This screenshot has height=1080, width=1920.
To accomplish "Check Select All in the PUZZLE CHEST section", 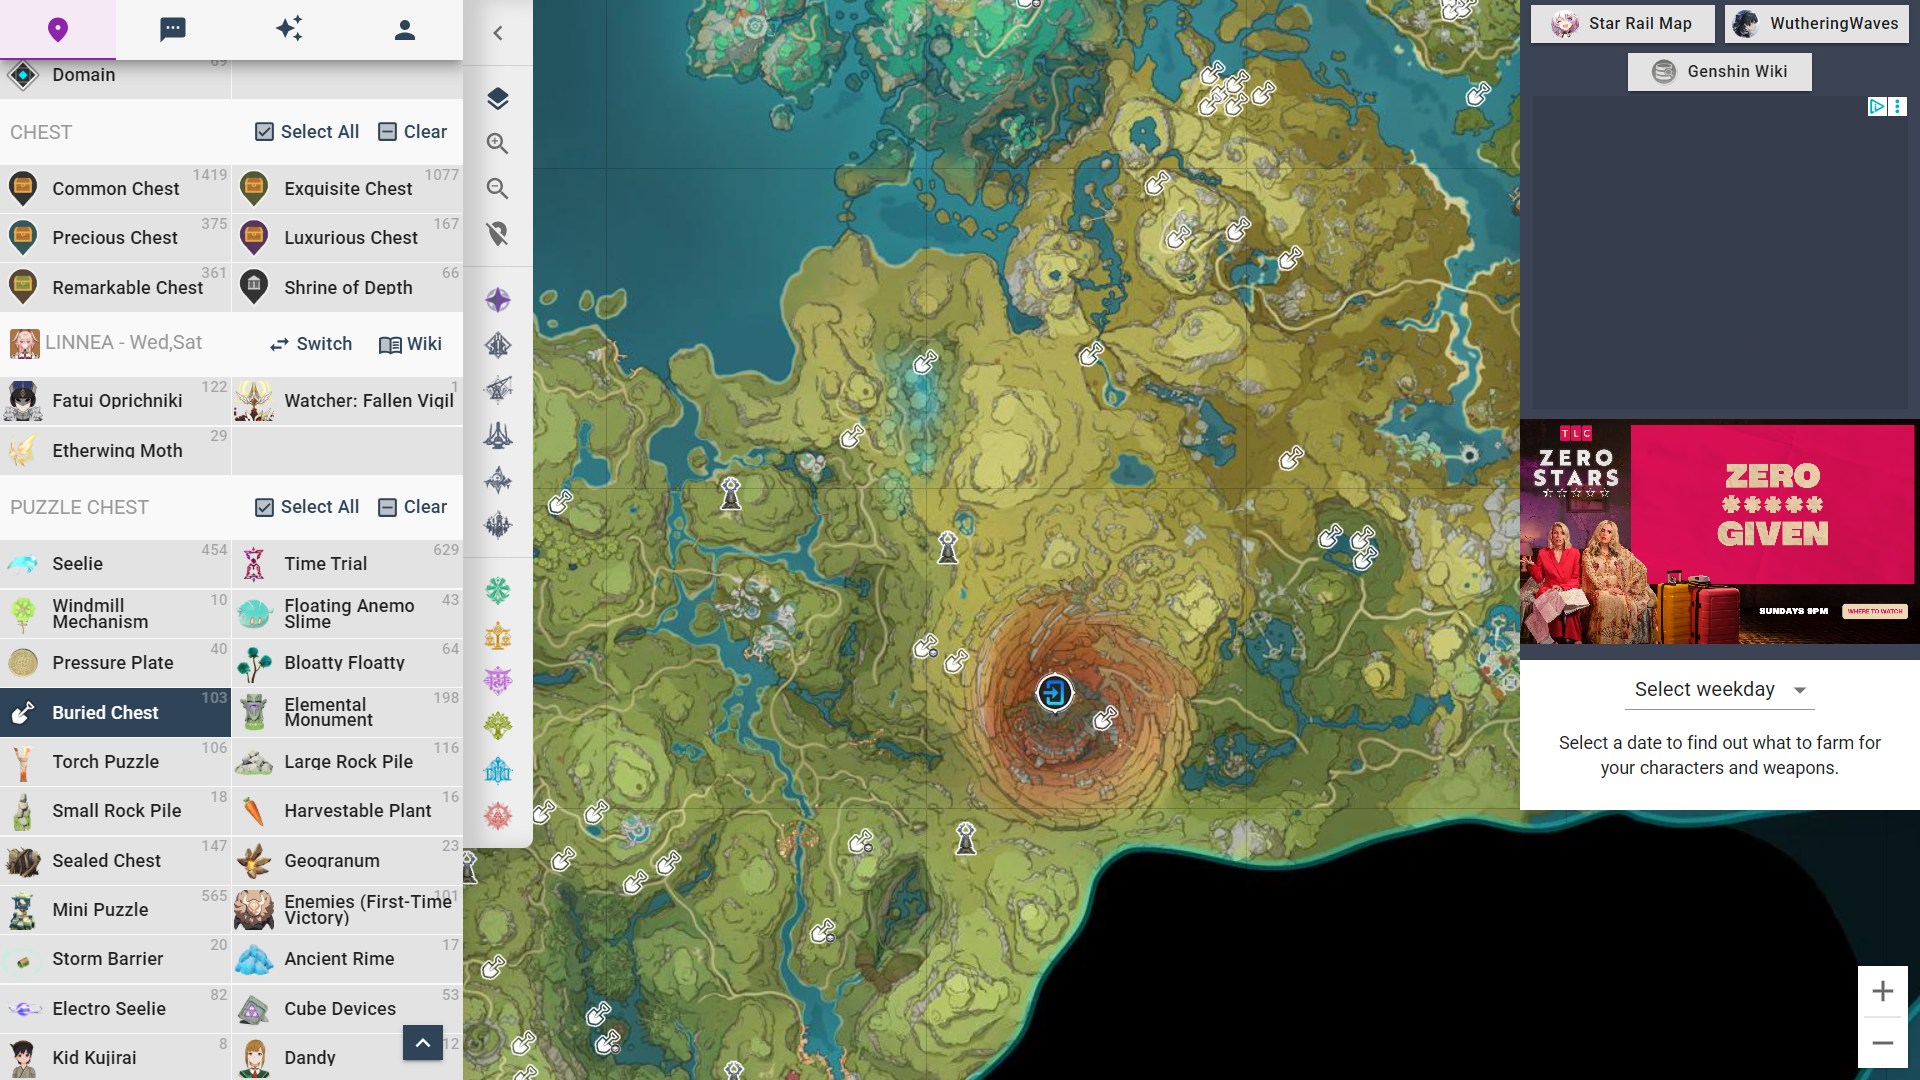I will (x=307, y=507).
